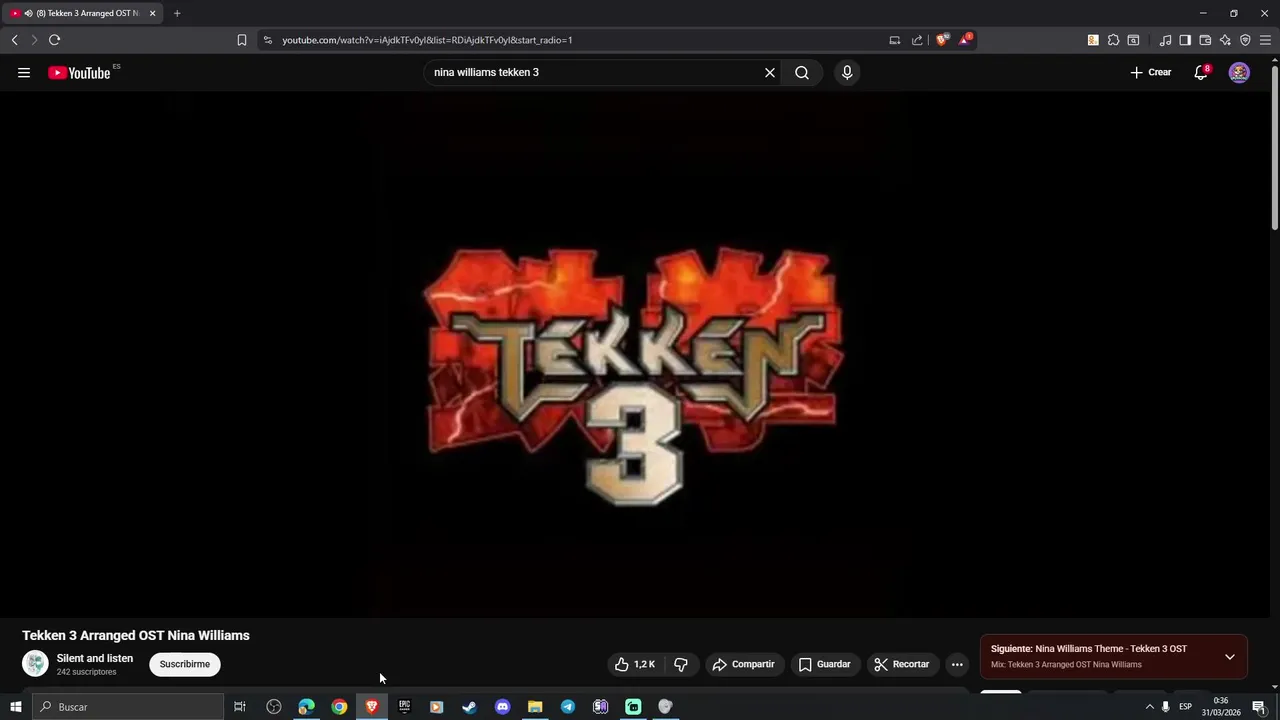Save video with Guardar button
This screenshot has height=720, width=1280.
click(824, 664)
